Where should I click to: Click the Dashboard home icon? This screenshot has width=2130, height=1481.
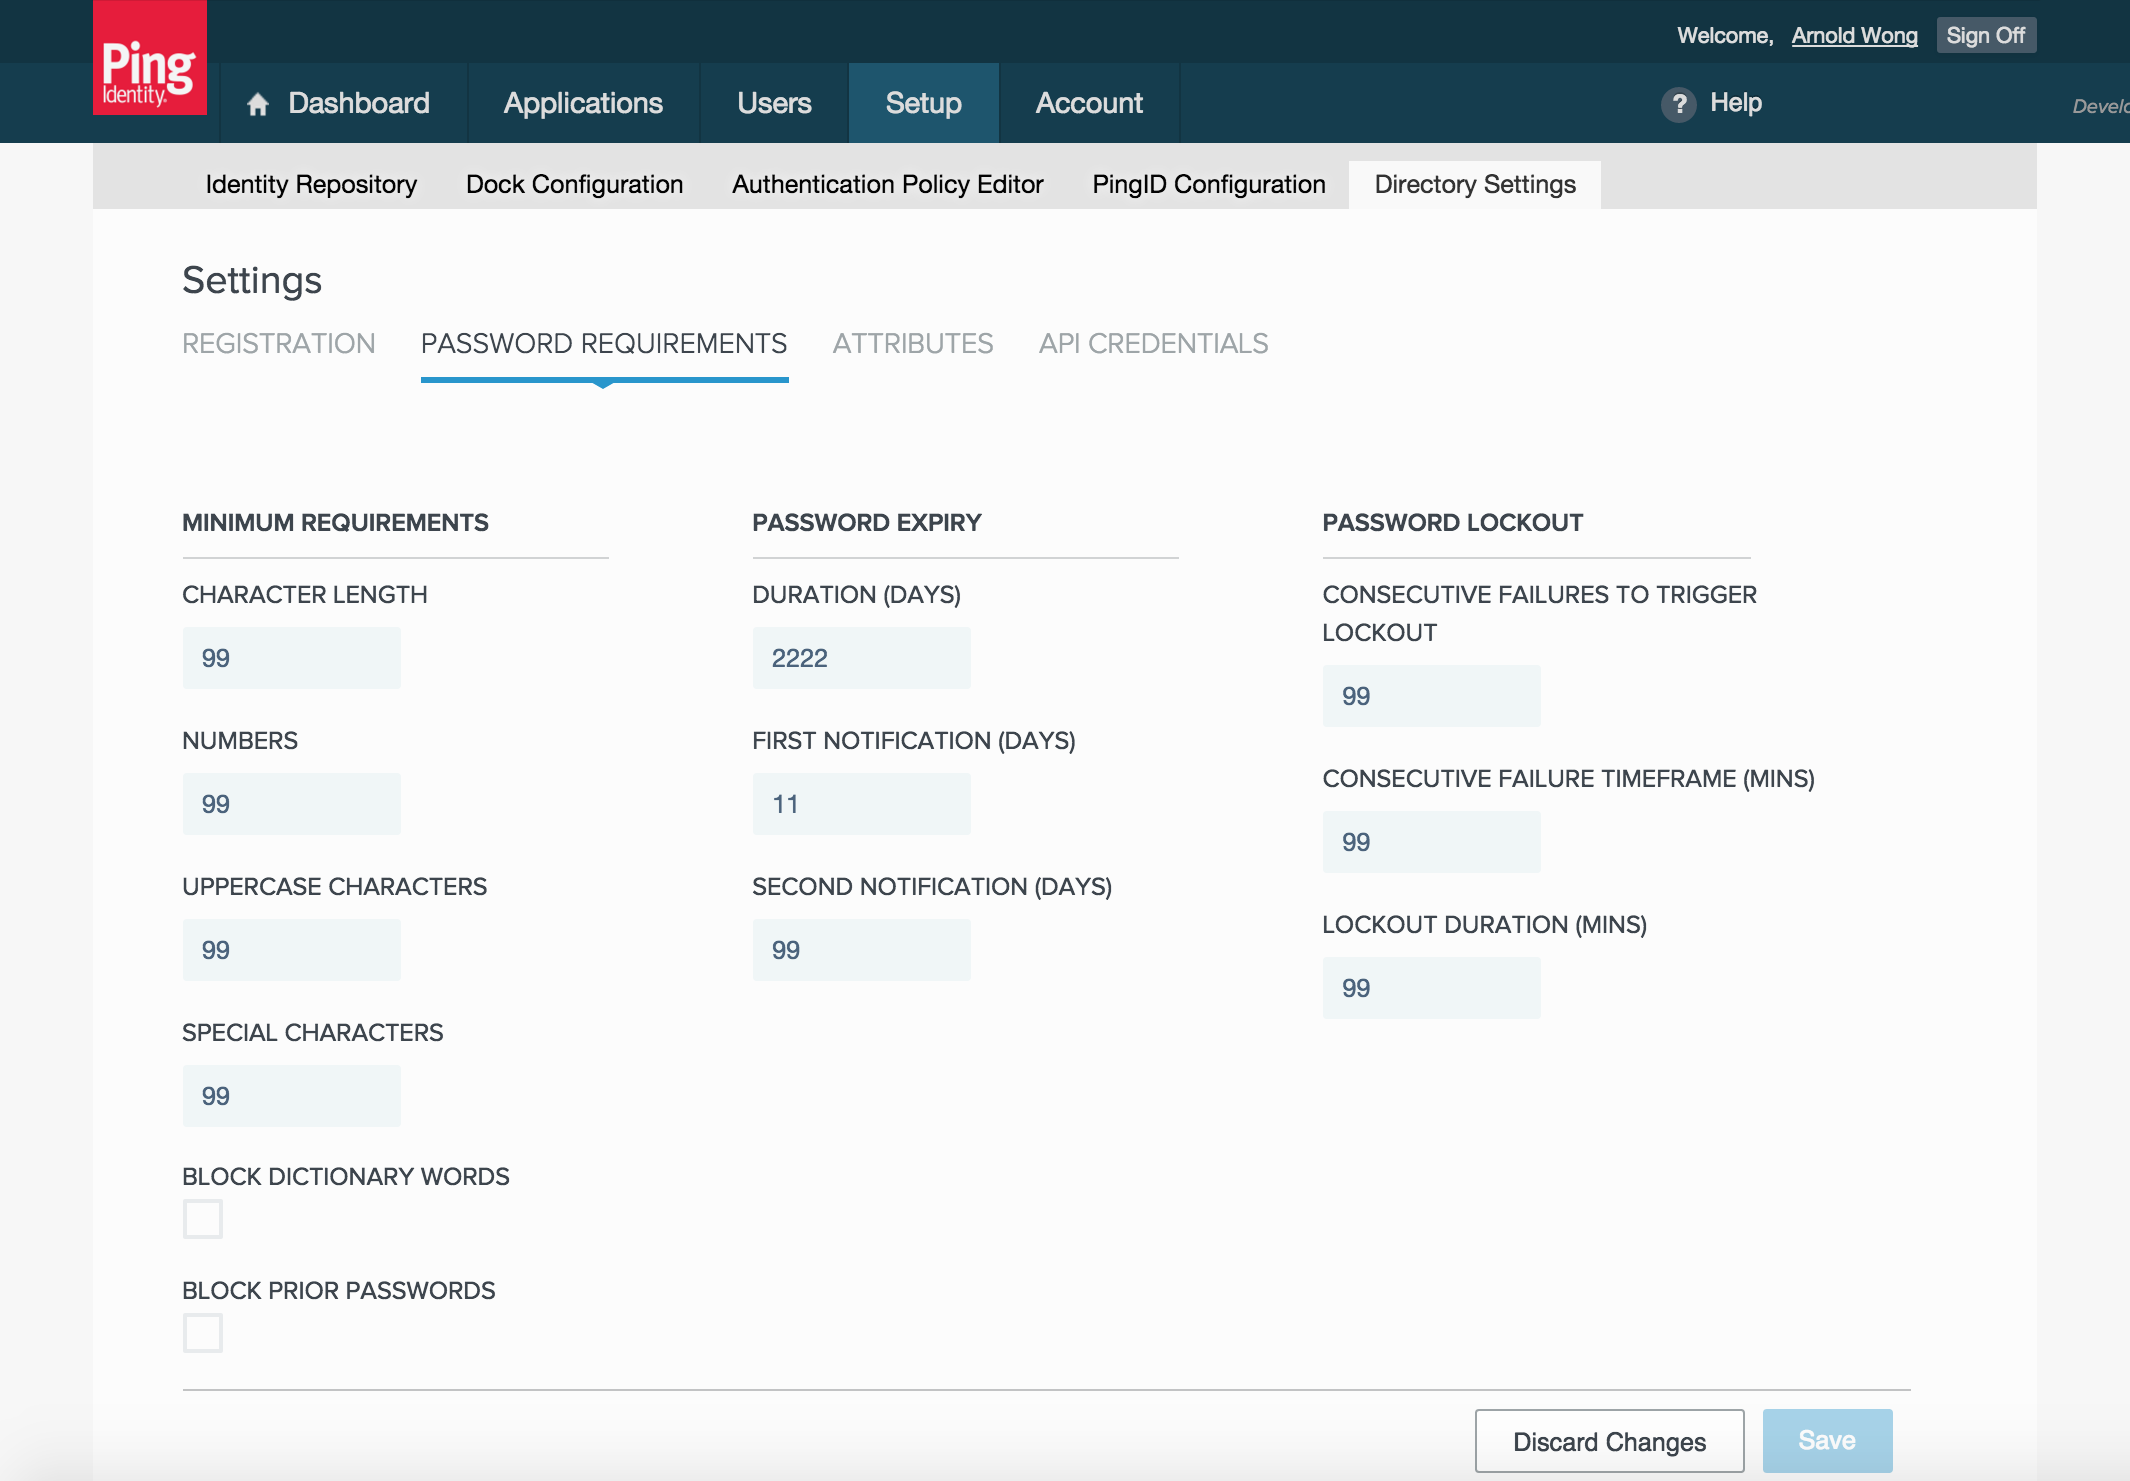pos(258,104)
